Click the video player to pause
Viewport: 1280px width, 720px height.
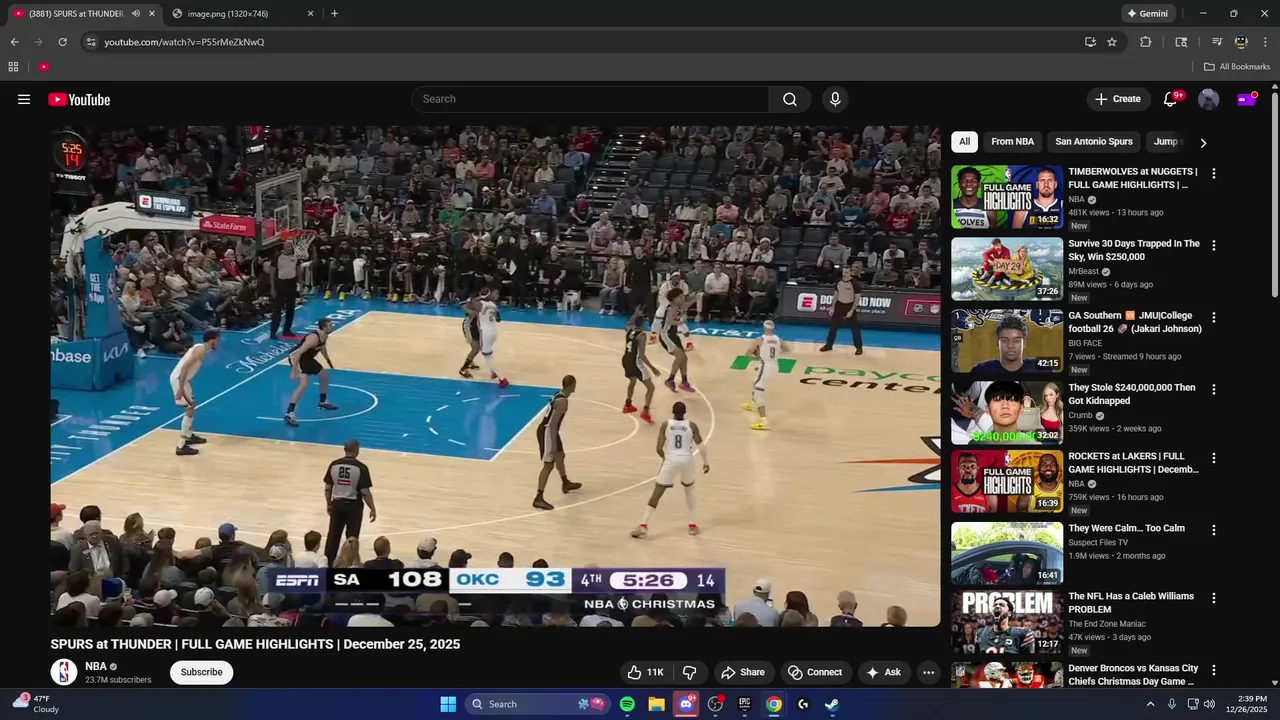pos(495,376)
